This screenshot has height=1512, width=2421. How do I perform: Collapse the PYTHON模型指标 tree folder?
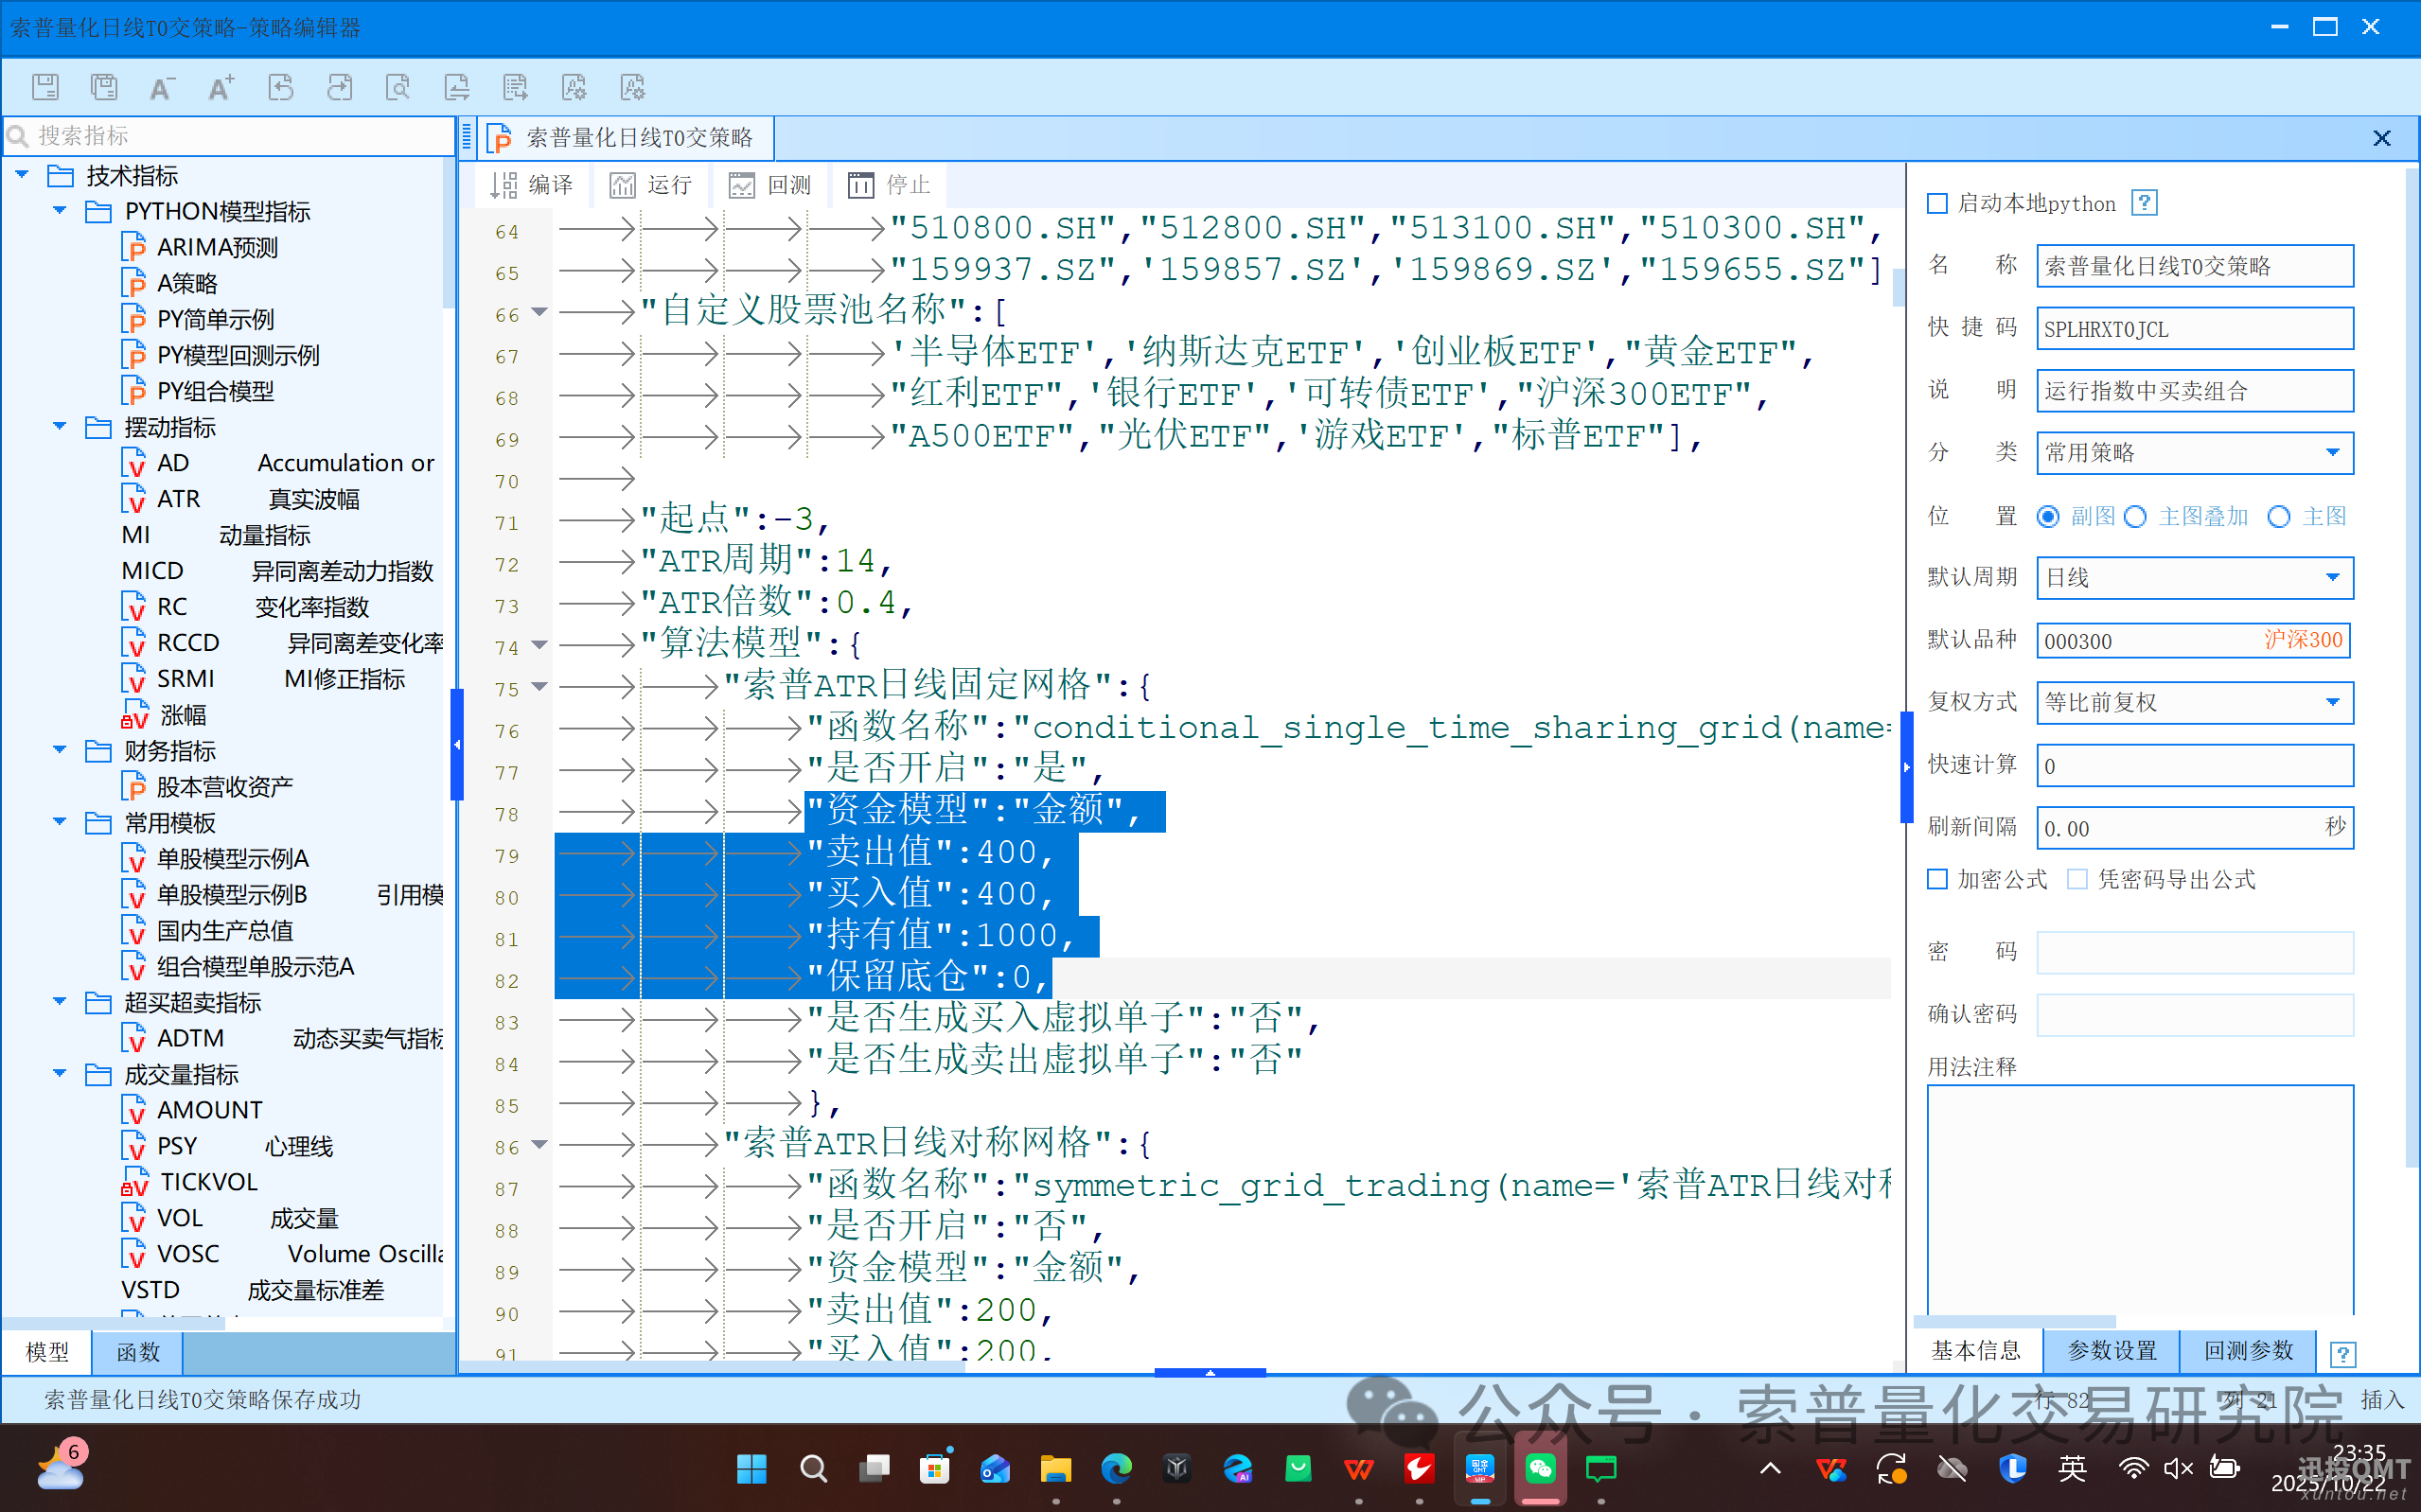tap(60, 211)
